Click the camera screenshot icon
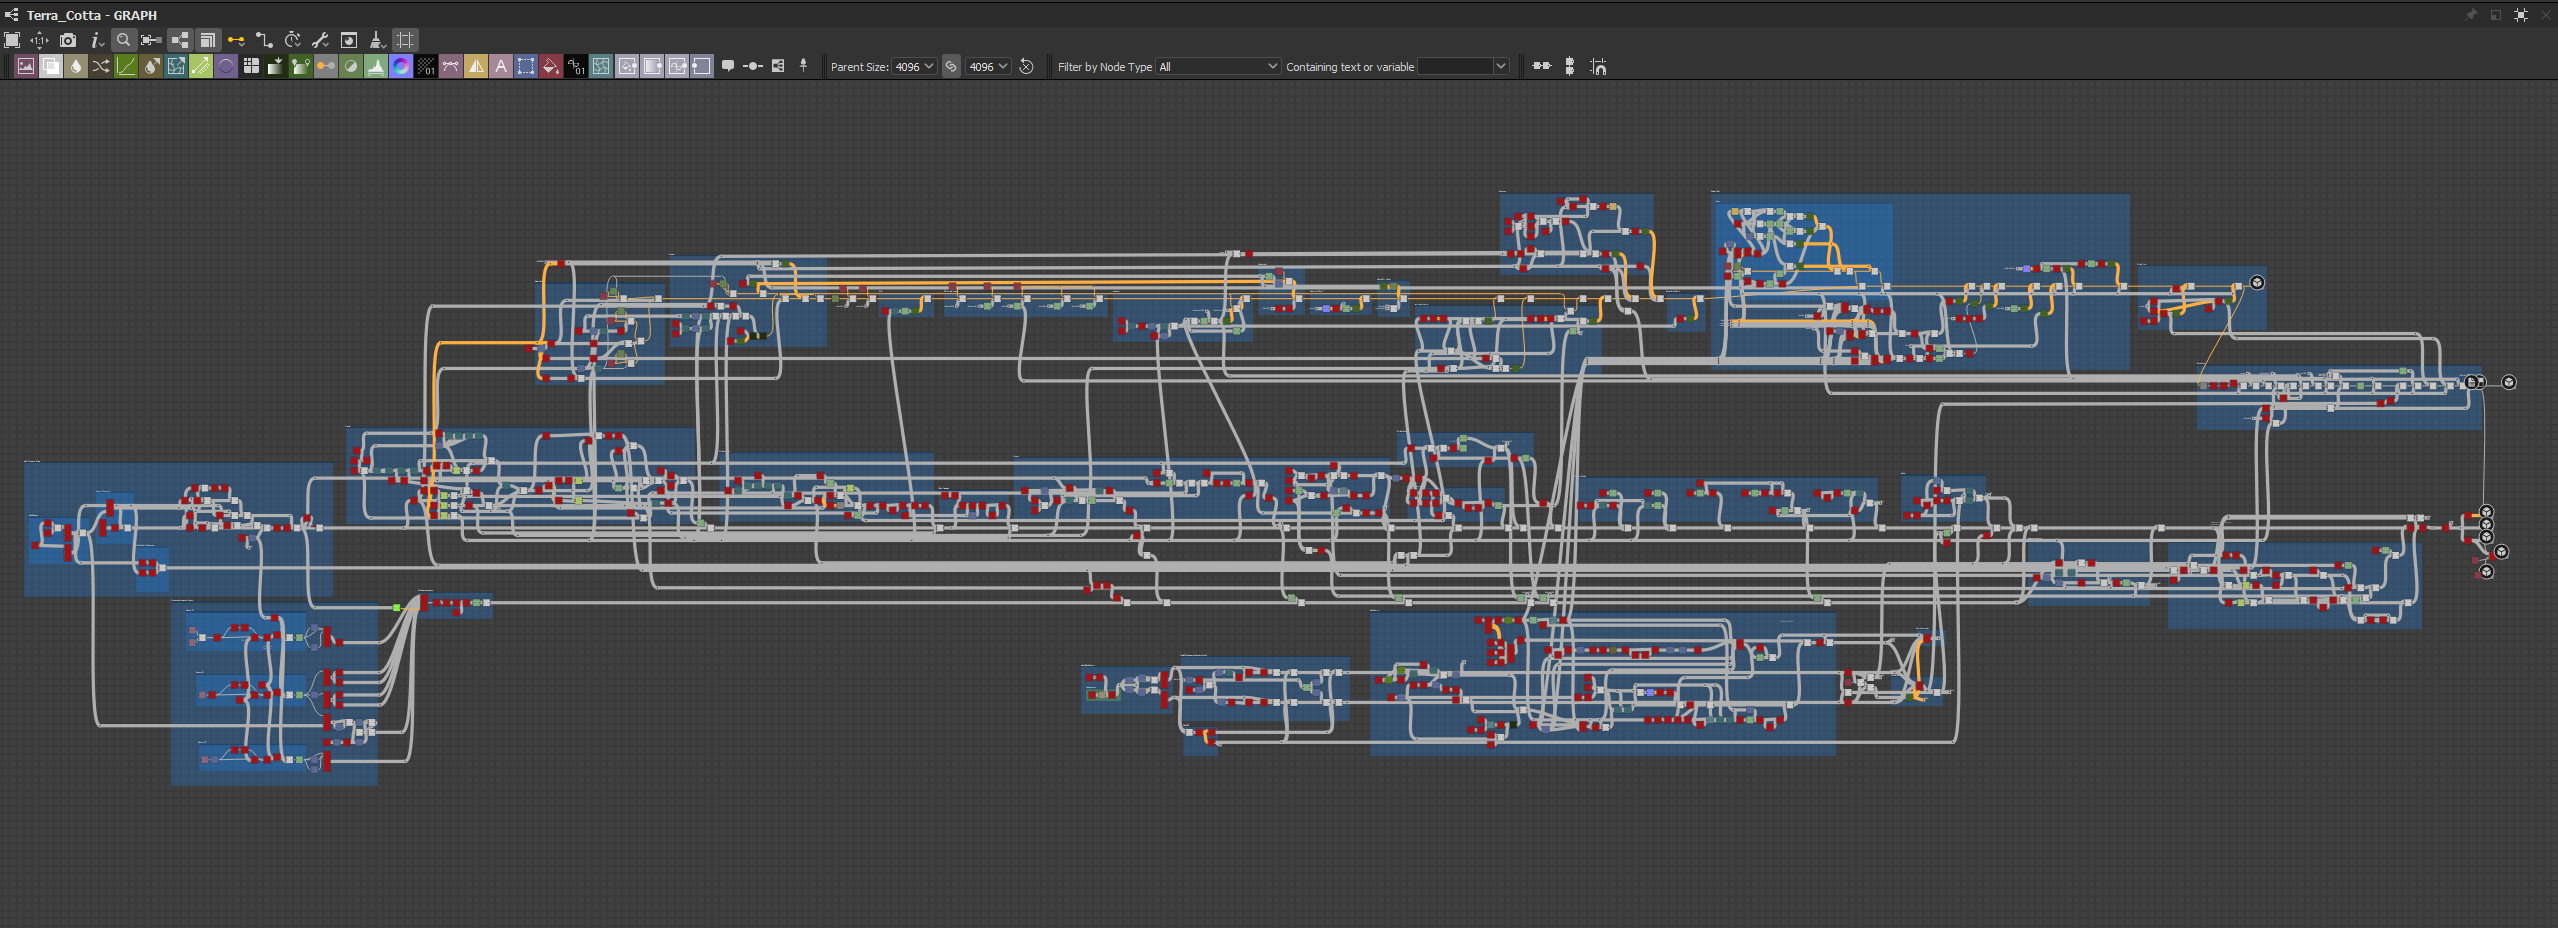The width and height of the screenshot is (2558, 928). pyautogui.click(x=68, y=40)
